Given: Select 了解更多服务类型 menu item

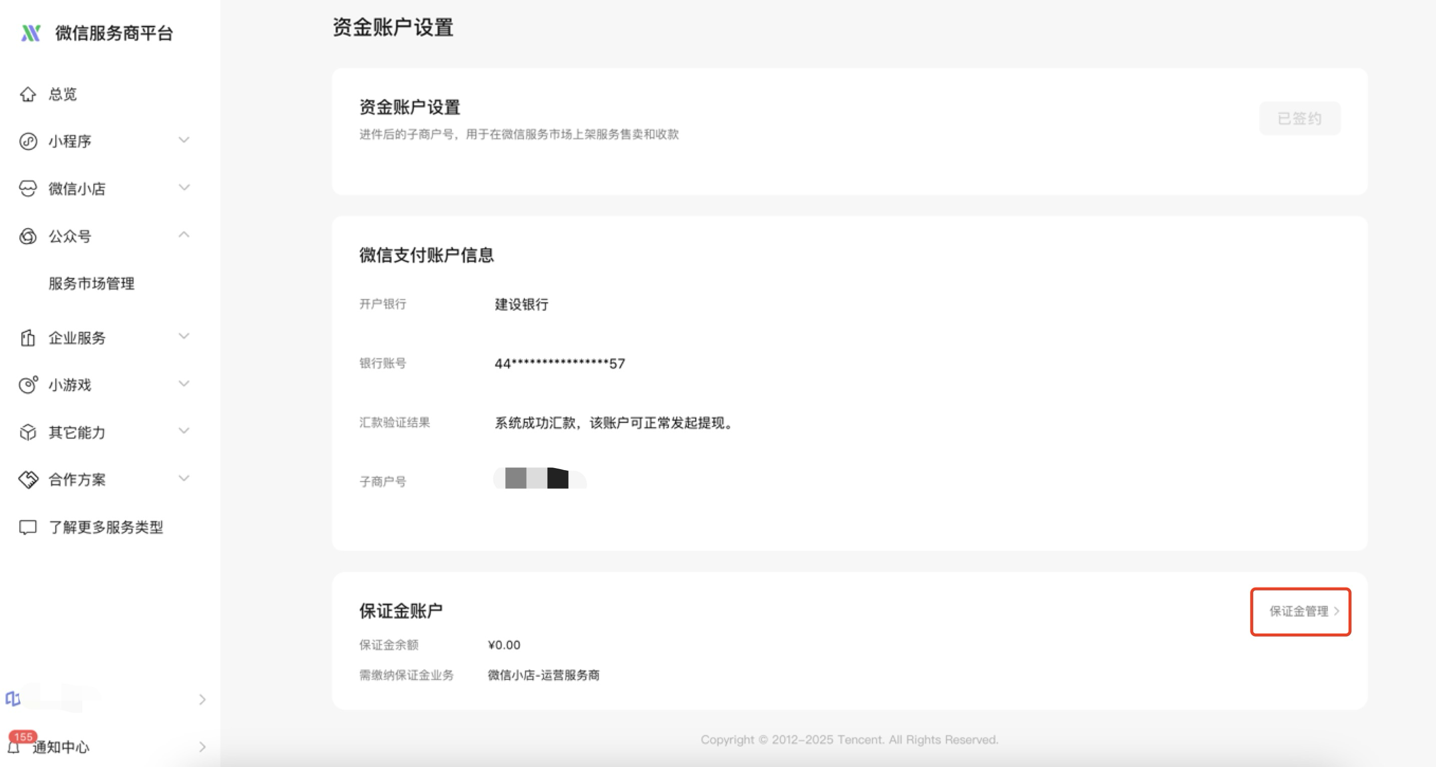Looking at the screenshot, I should (106, 527).
